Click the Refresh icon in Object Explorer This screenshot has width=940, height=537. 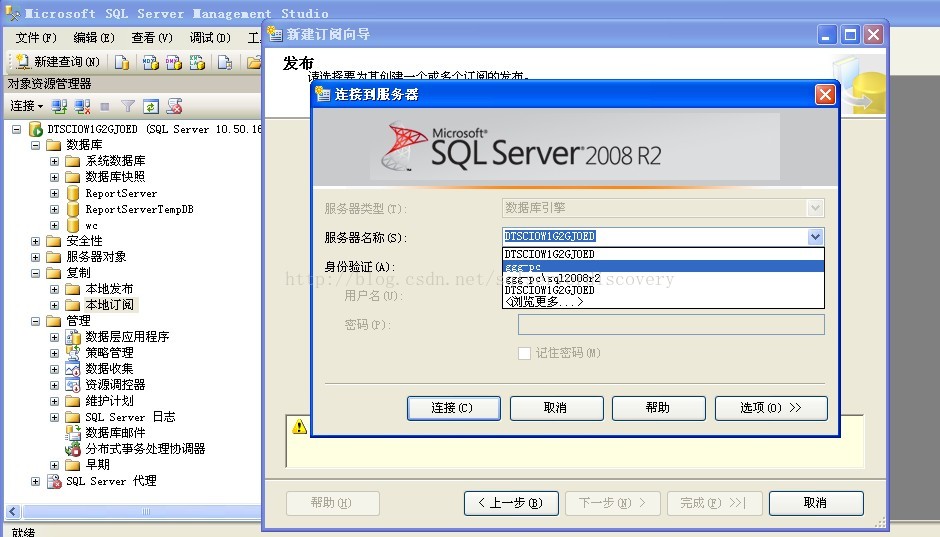click(150, 107)
